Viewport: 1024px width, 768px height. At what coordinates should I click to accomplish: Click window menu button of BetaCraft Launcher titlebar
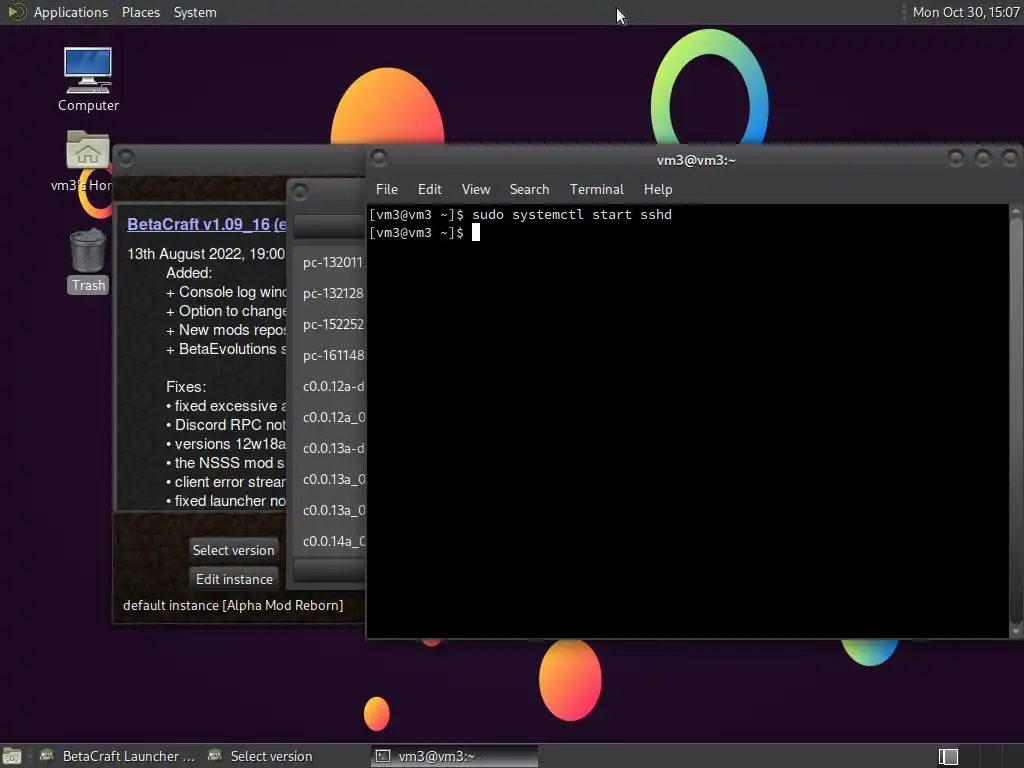(x=127, y=158)
